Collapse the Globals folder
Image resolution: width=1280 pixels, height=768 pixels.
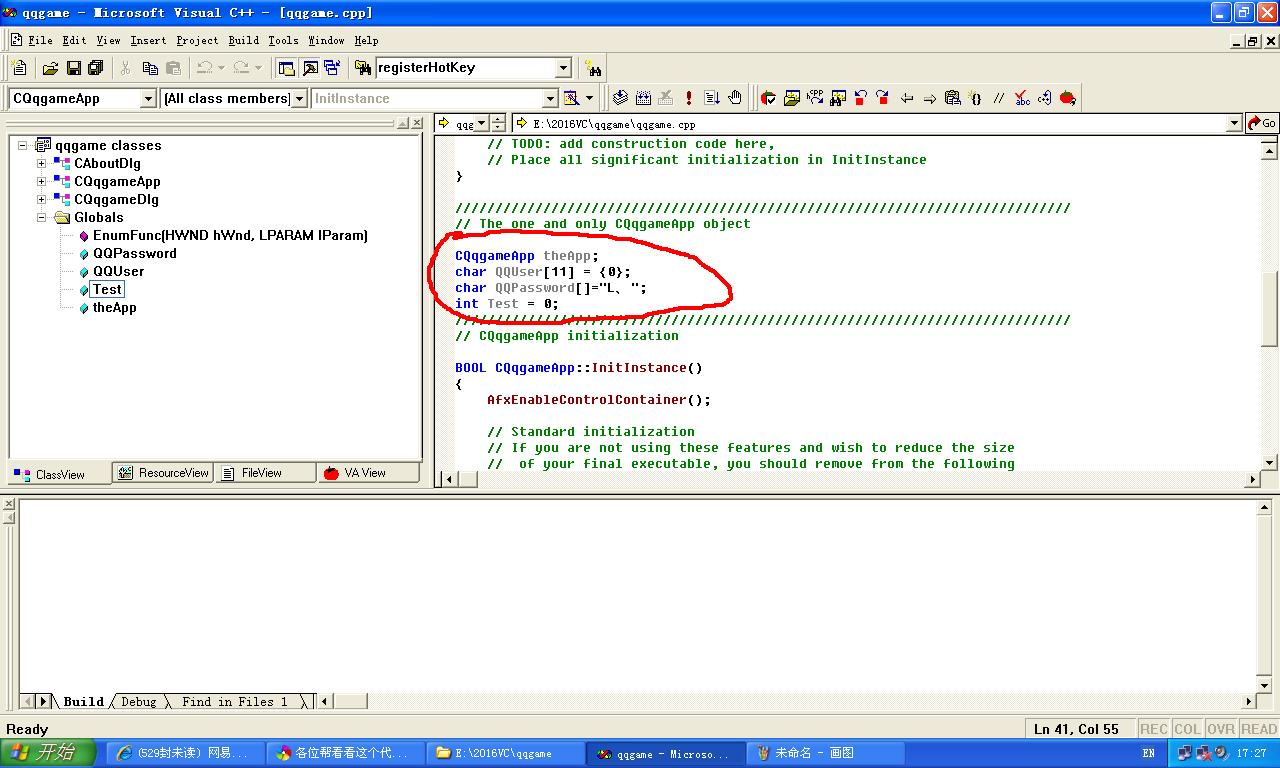[x=42, y=217]
